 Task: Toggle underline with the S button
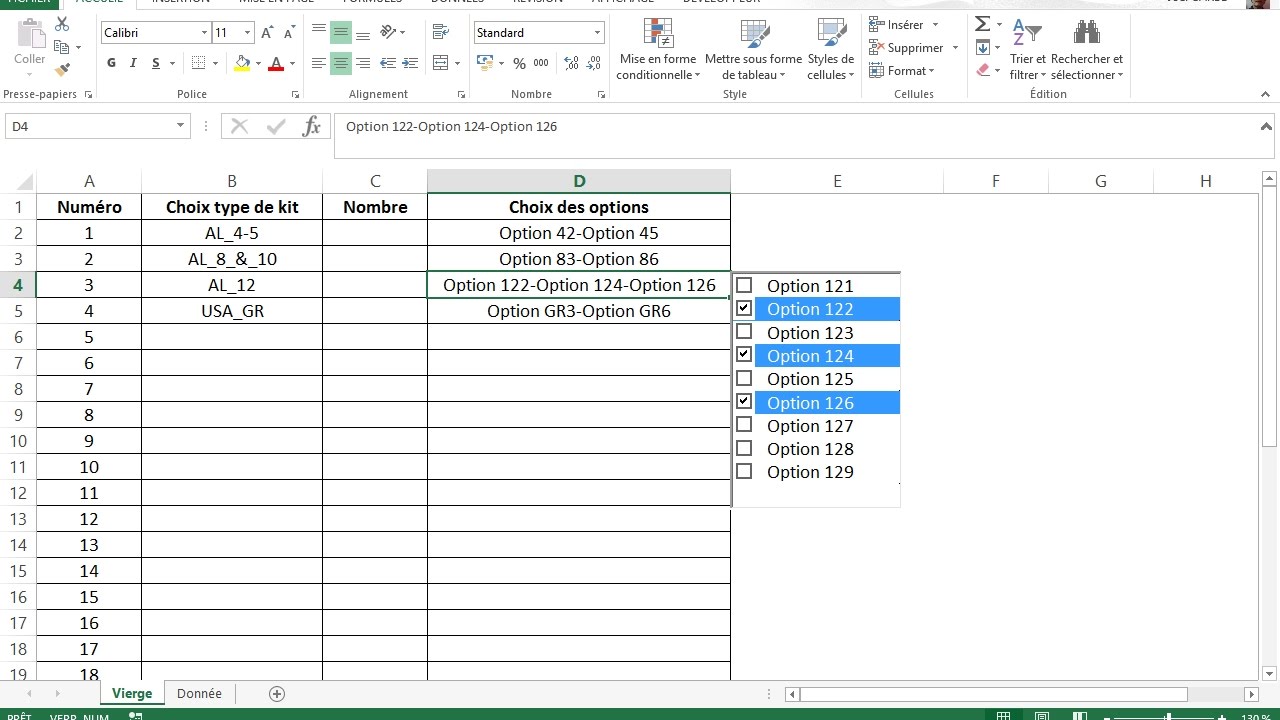point(156,63)
